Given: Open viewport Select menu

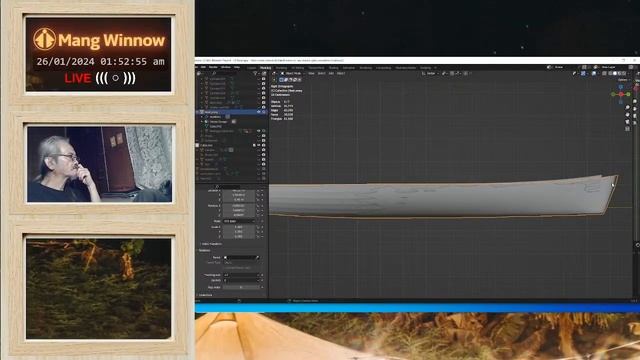Looking at the screenshot, I should point(321,73).
